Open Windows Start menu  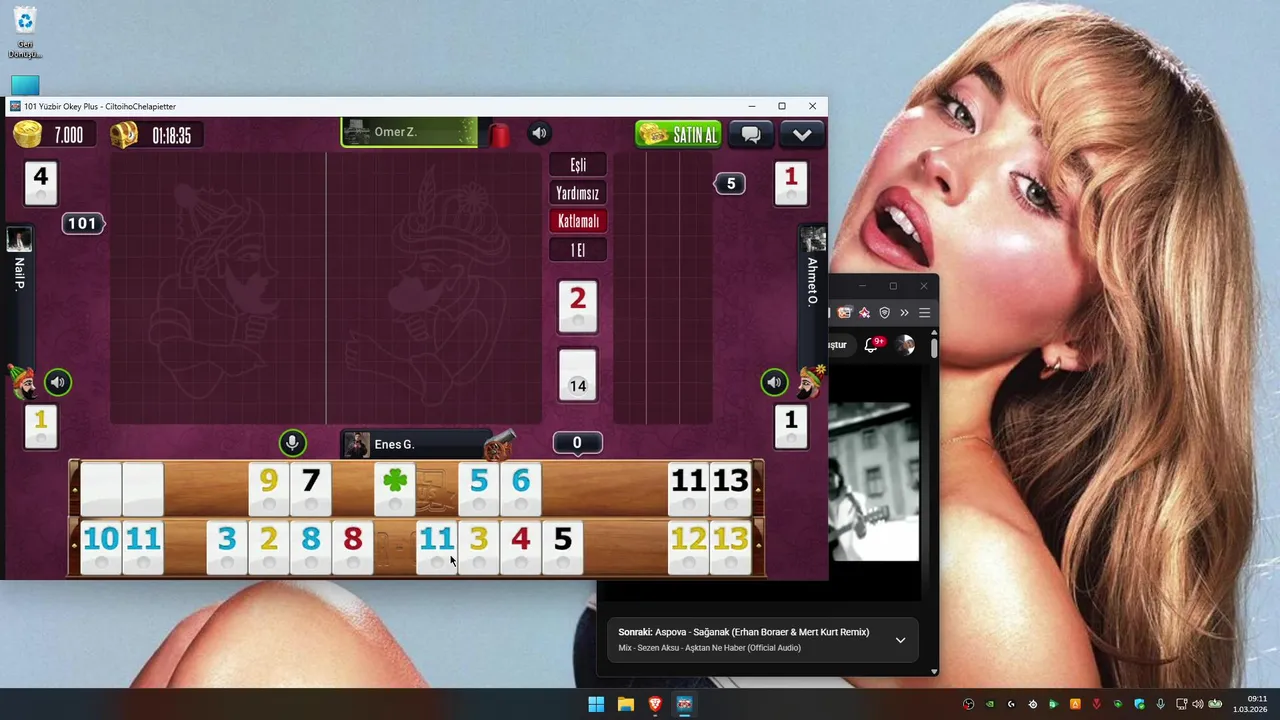click(596, 704)
